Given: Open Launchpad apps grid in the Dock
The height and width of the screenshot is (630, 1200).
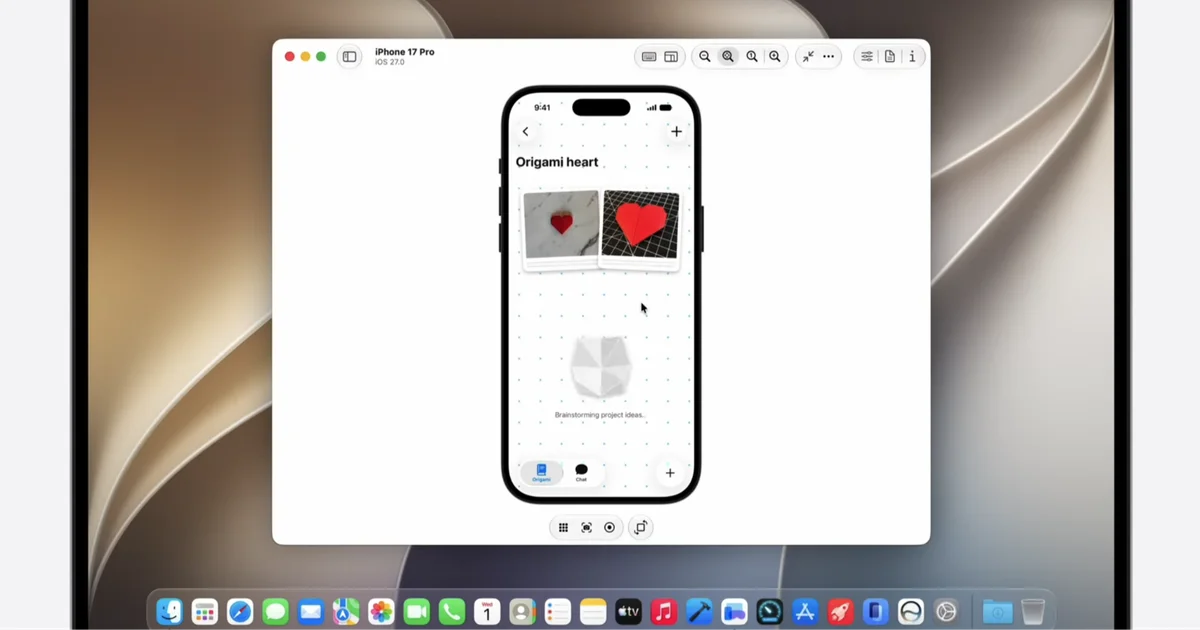Looking at the screenshot, I should click(x=205, y=611).
